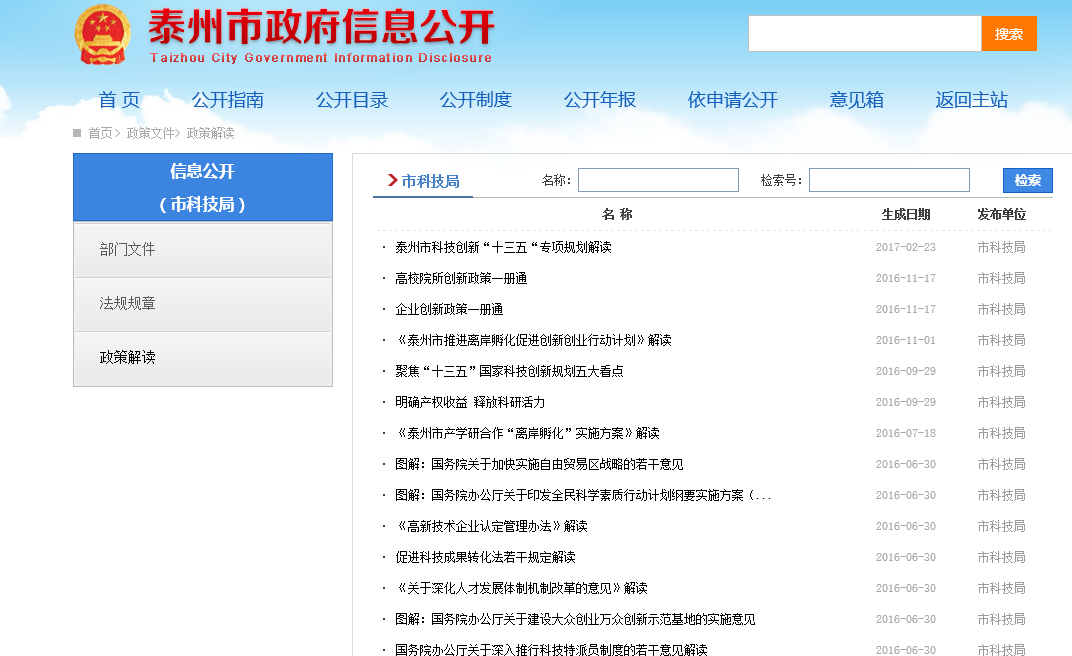Click the 政策文件 breadcrumb link
Image resolution: width=1072 pixels, height=656 pixels.
(x=150, y=133)
